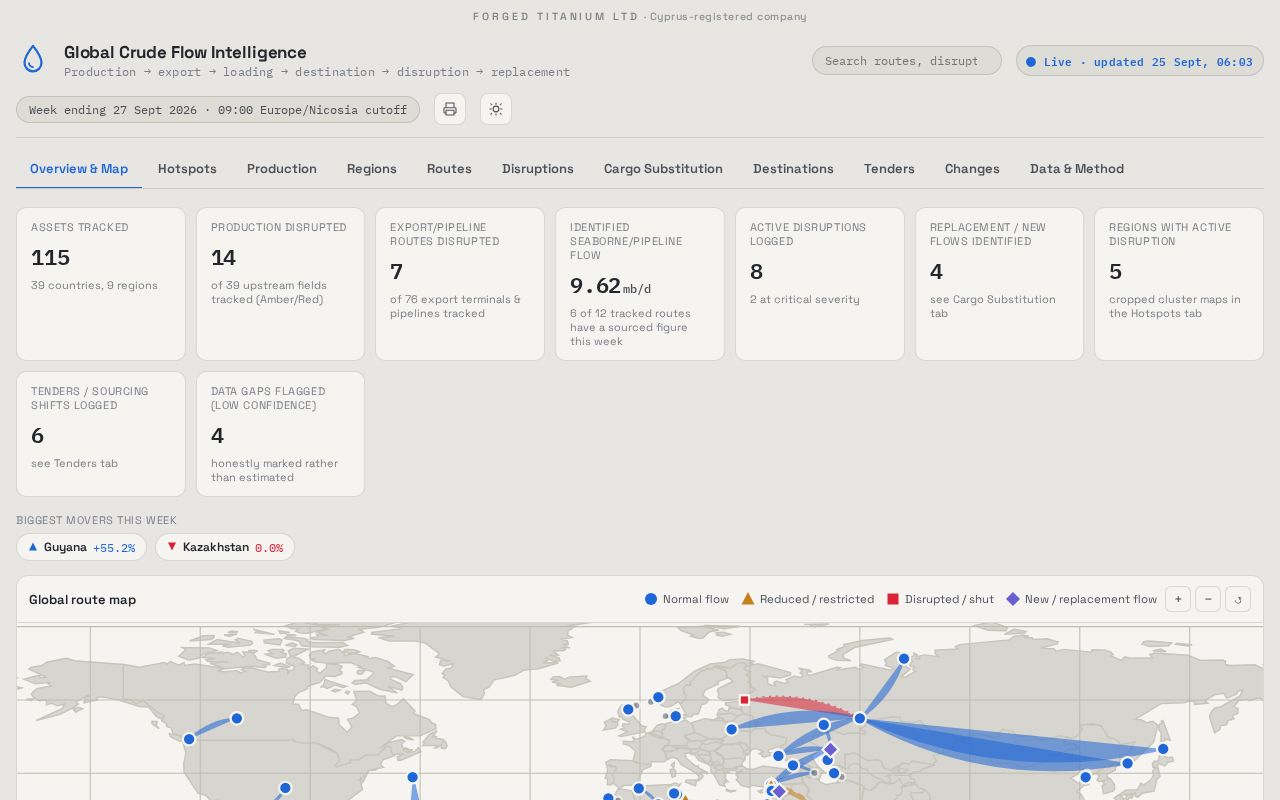Viewport: 1280px width, 800px height.
Task: Open the Active Disruptions Logged card
Action: [x=820, y=284]
